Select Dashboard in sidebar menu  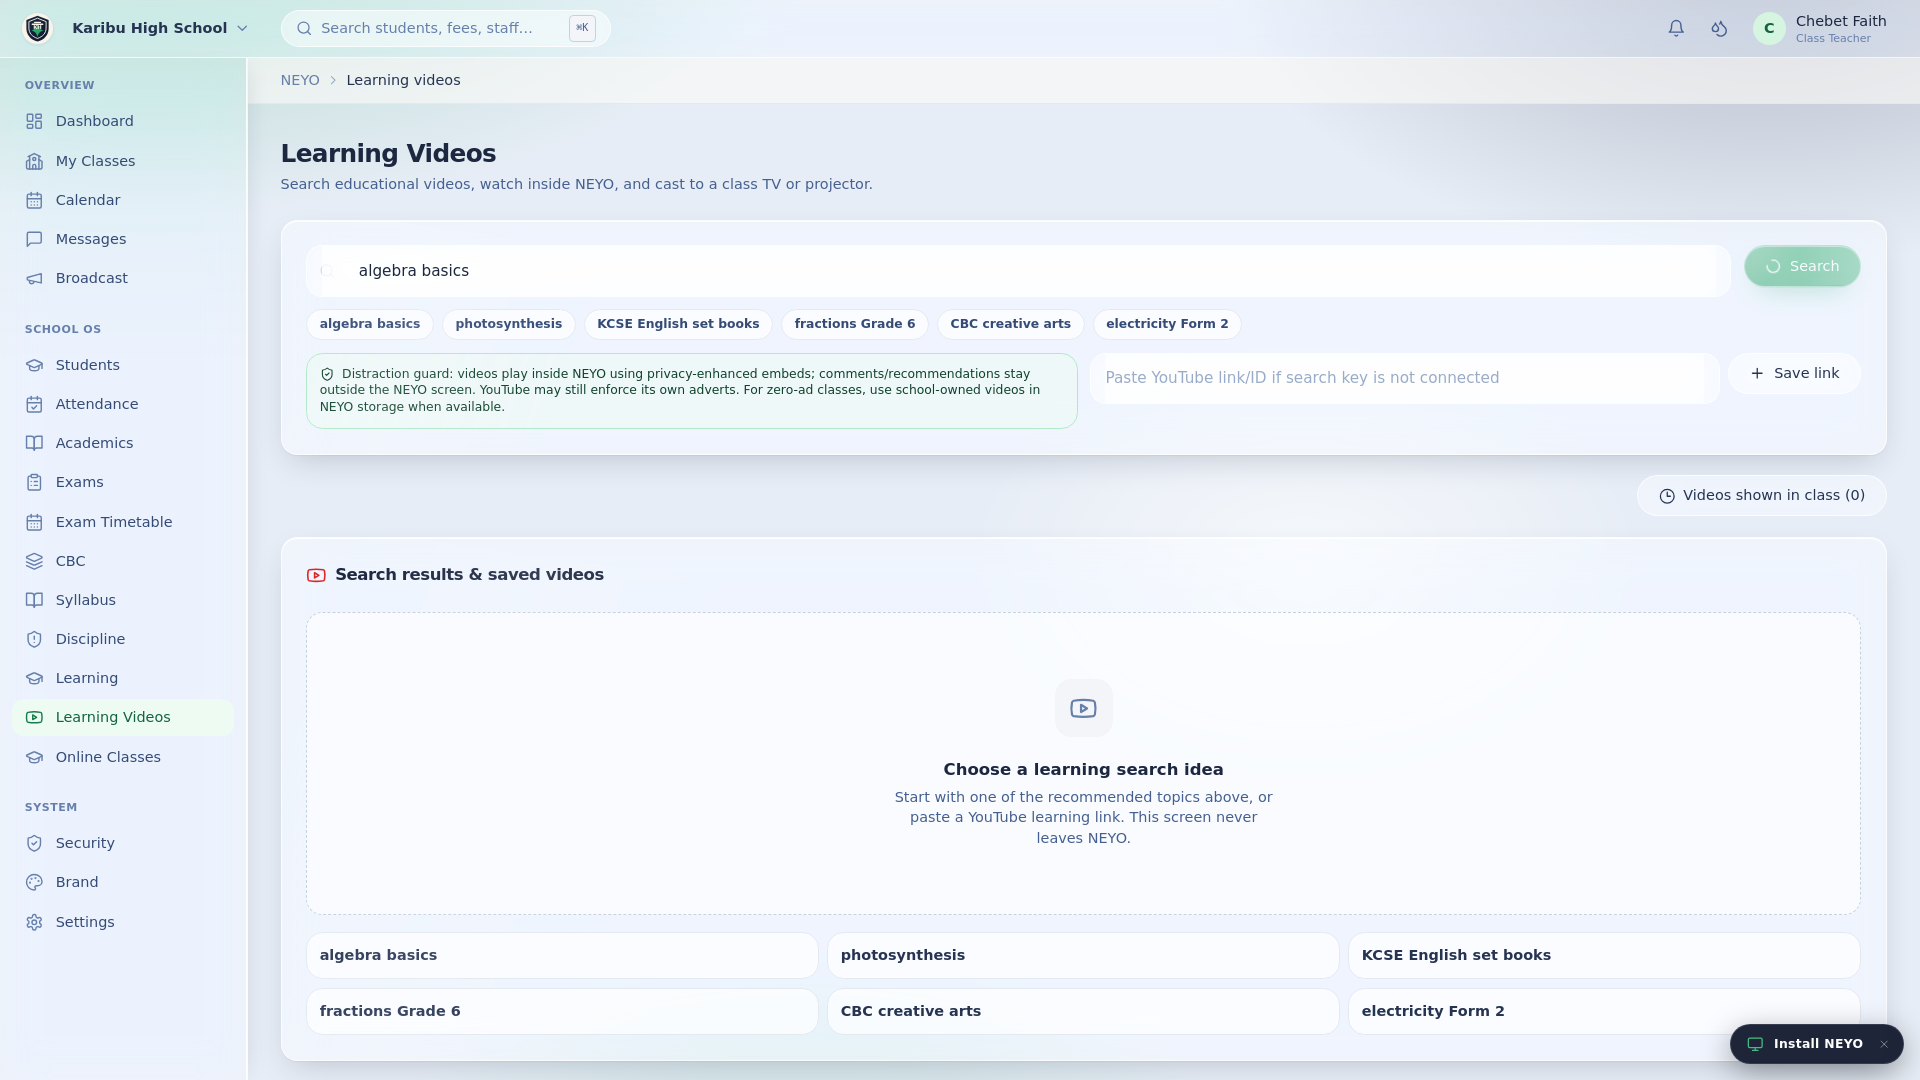(123, 121)
